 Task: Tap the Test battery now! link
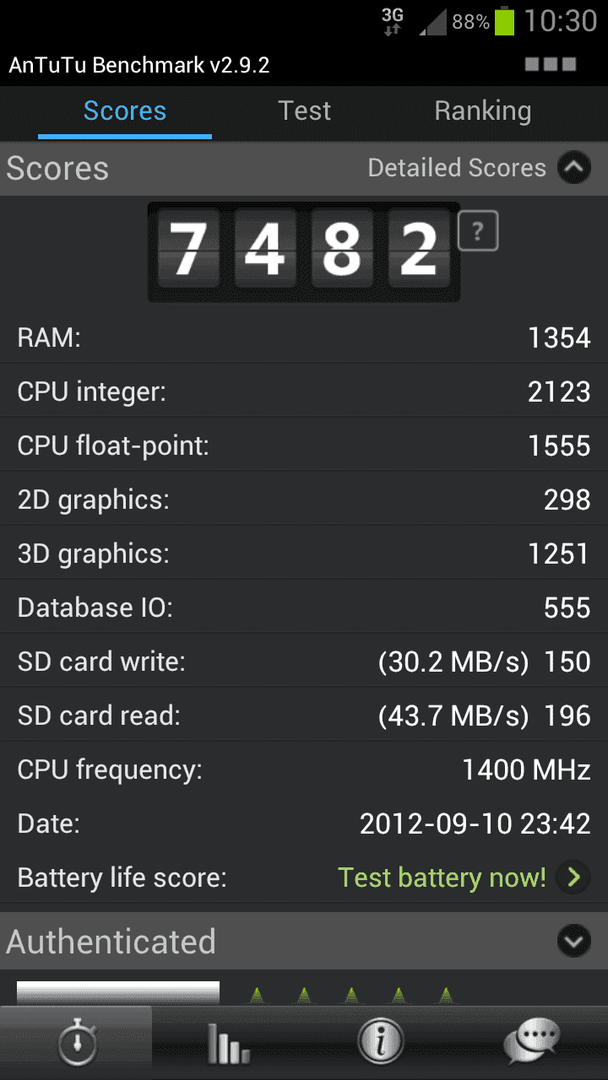(441, 878)
